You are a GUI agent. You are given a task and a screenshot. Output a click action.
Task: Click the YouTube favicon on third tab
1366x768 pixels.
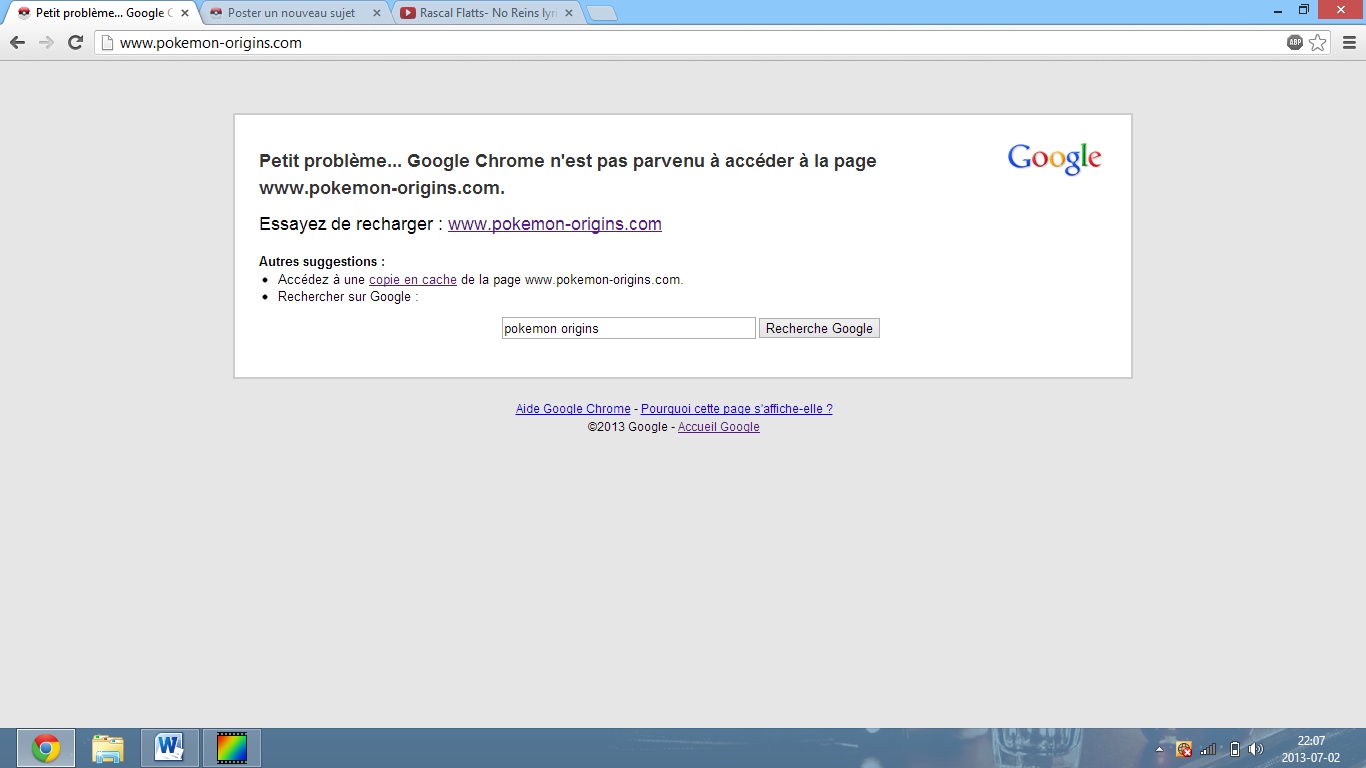pyautogui.click(x=408, y=13)
